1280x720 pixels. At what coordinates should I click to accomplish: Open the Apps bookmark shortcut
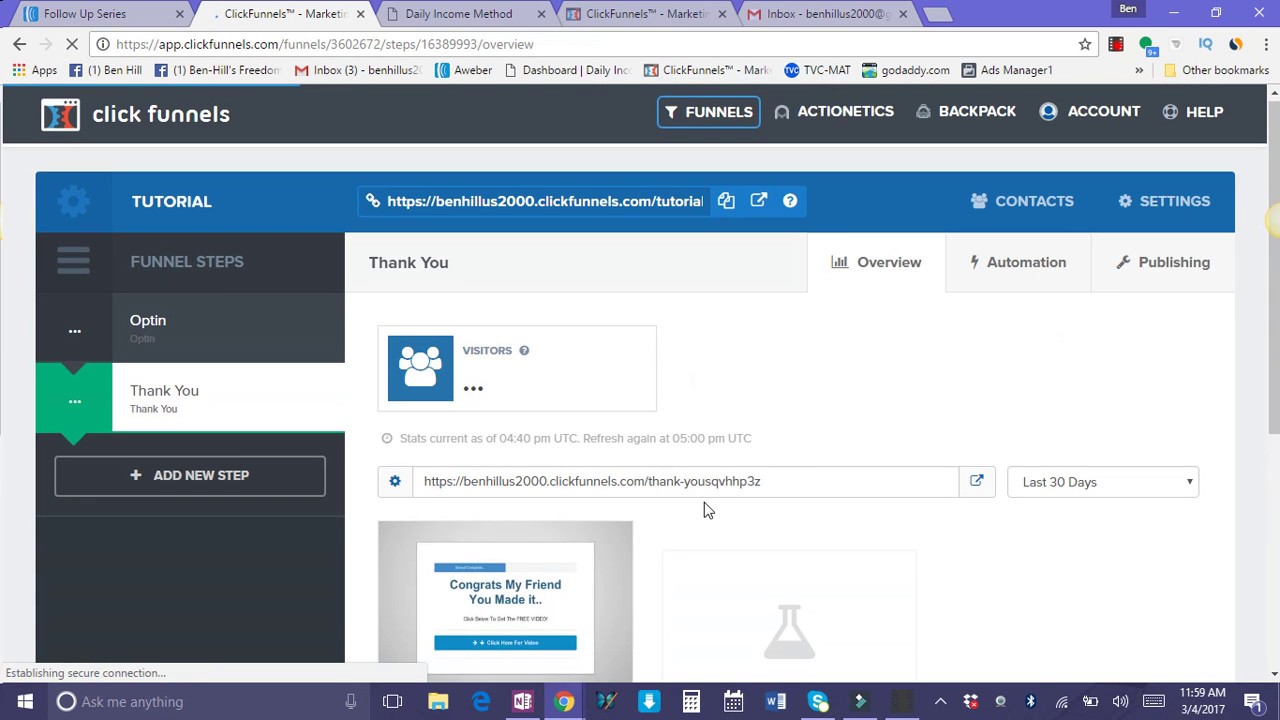pos(35,70)
